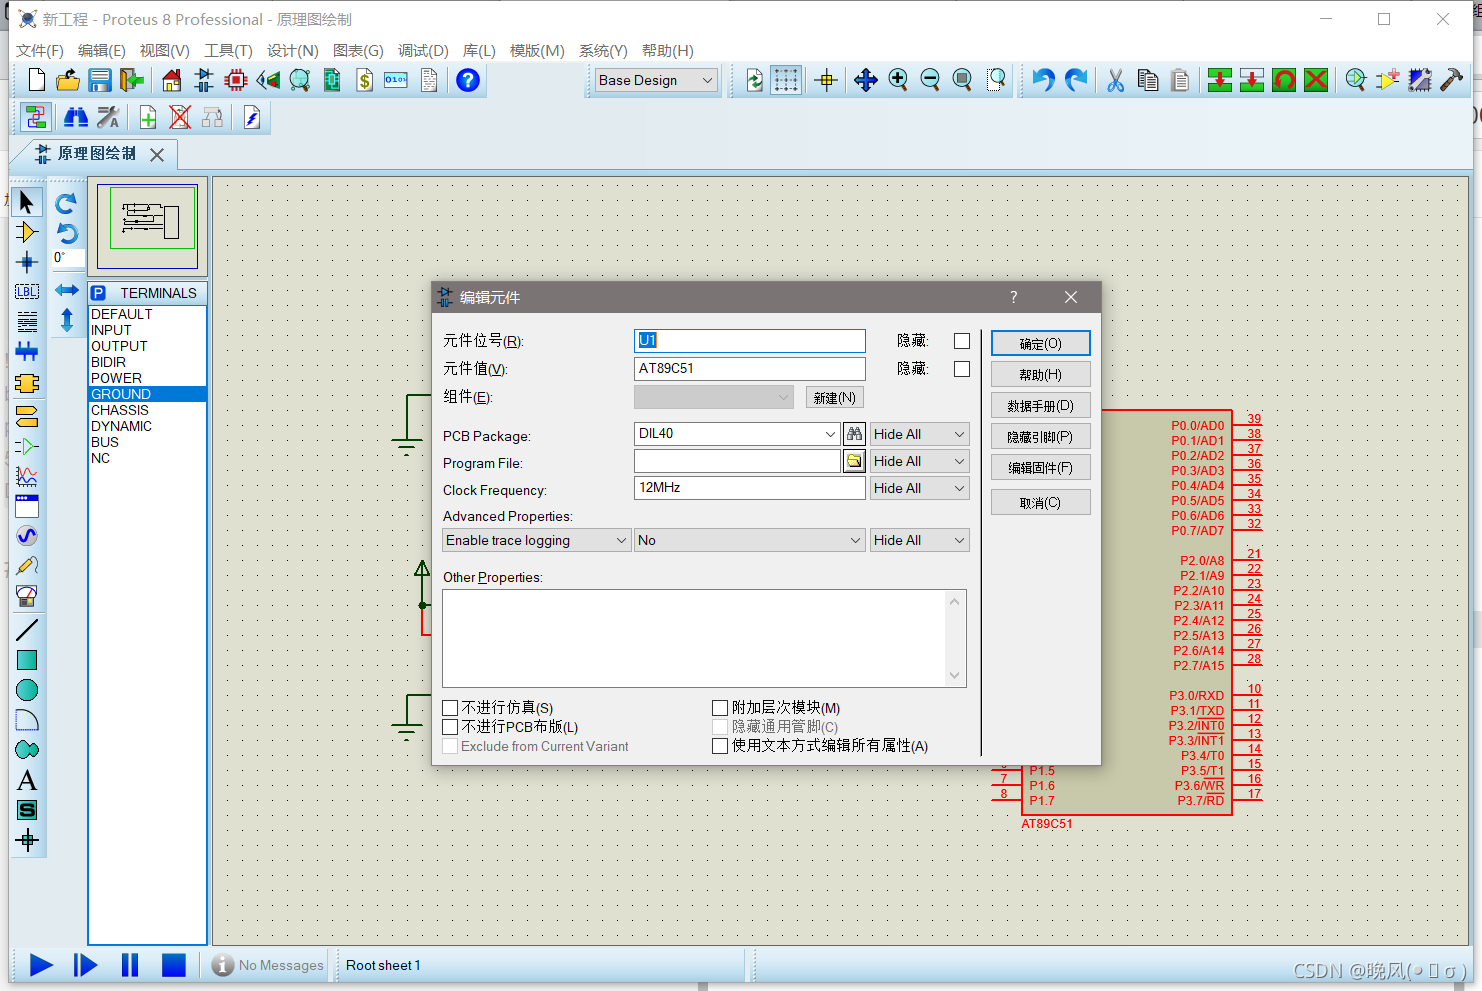Confirm with 确定(O) button
The height and width of the screenshot is (991, 1482).
1041,343
